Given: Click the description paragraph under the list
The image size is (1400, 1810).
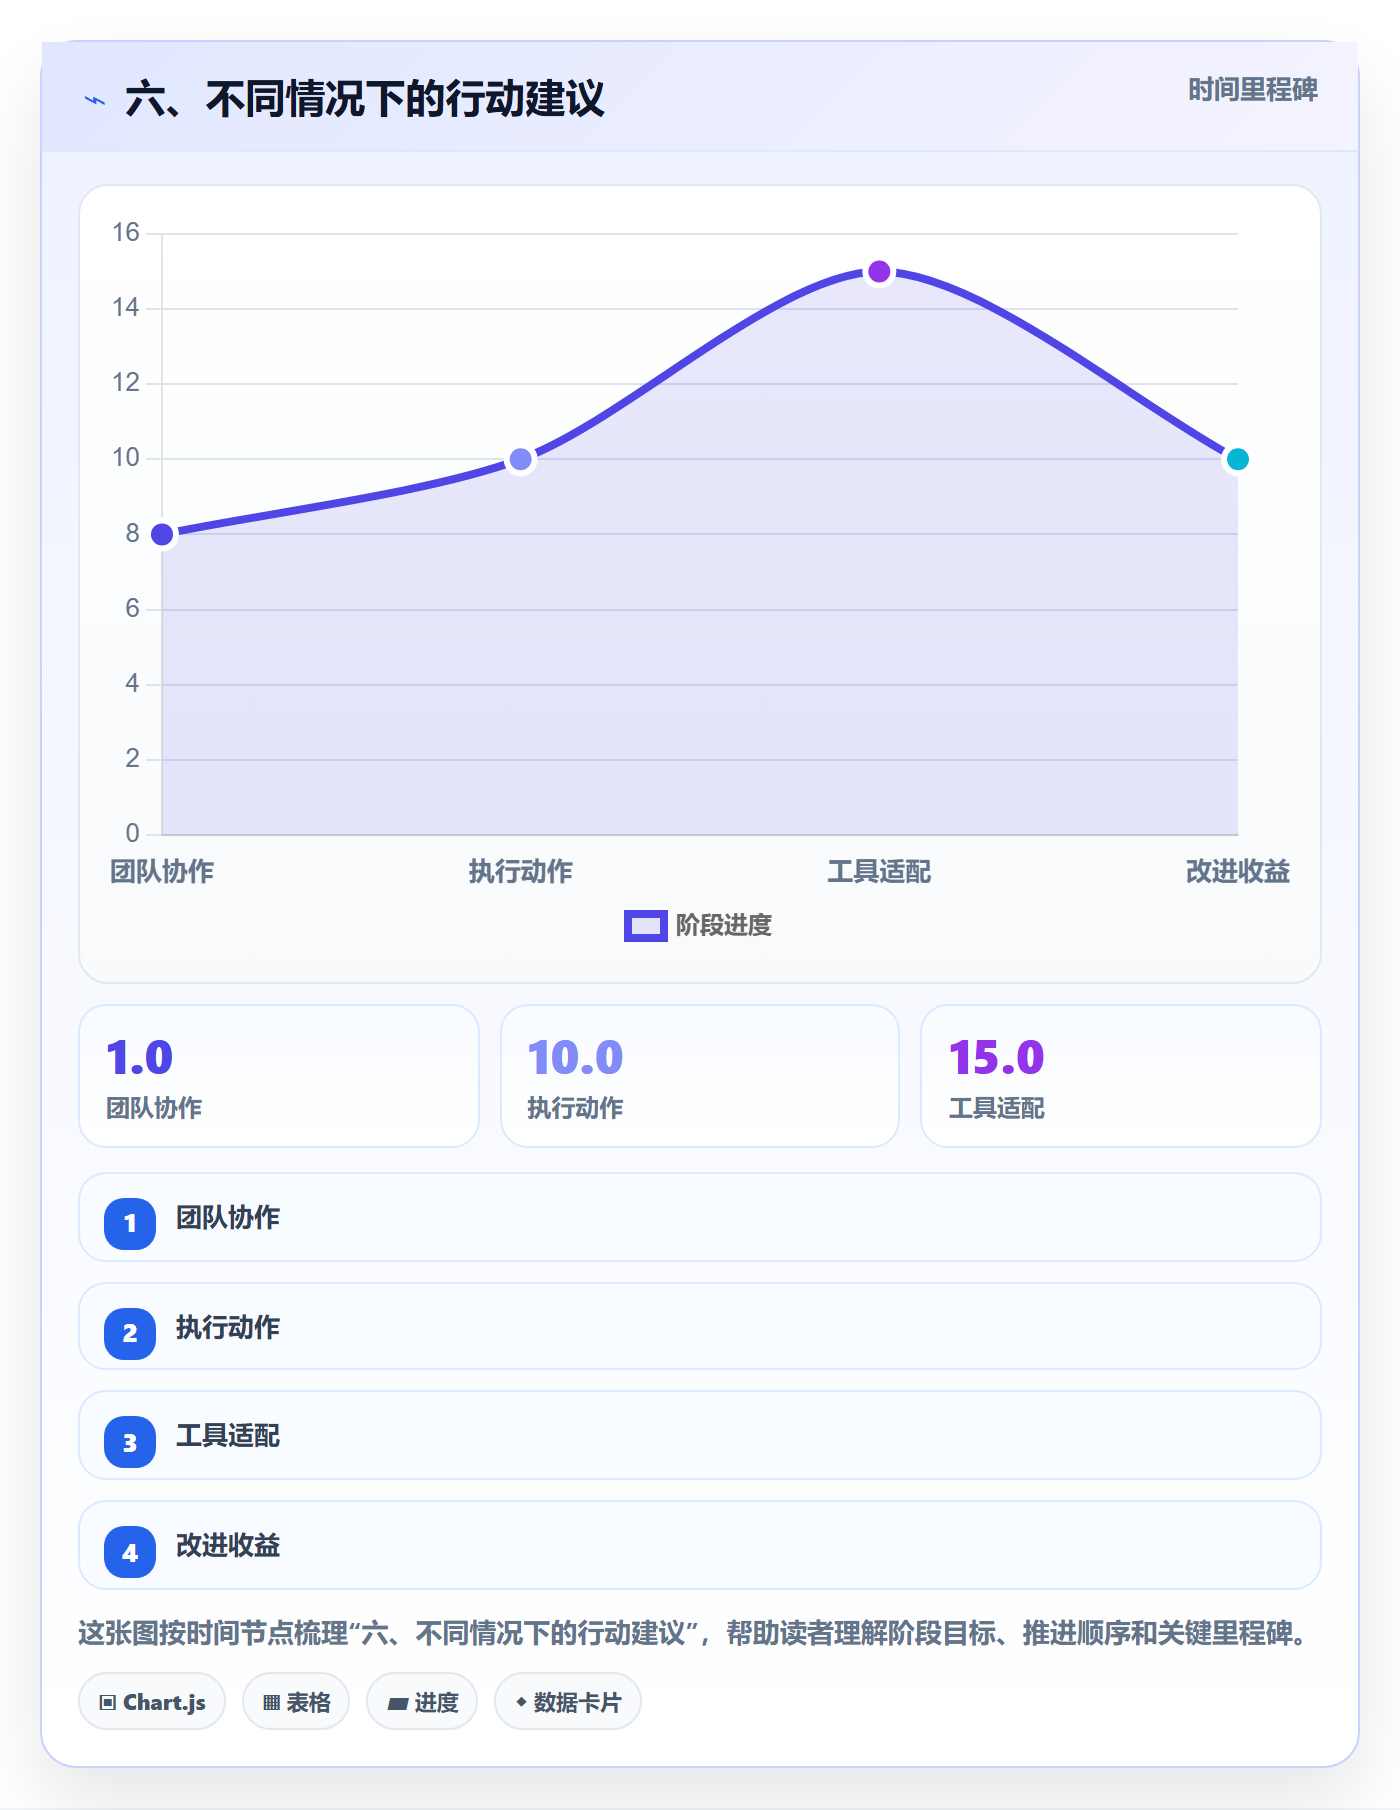Looking at the screenshot, I should (694, 1634).
